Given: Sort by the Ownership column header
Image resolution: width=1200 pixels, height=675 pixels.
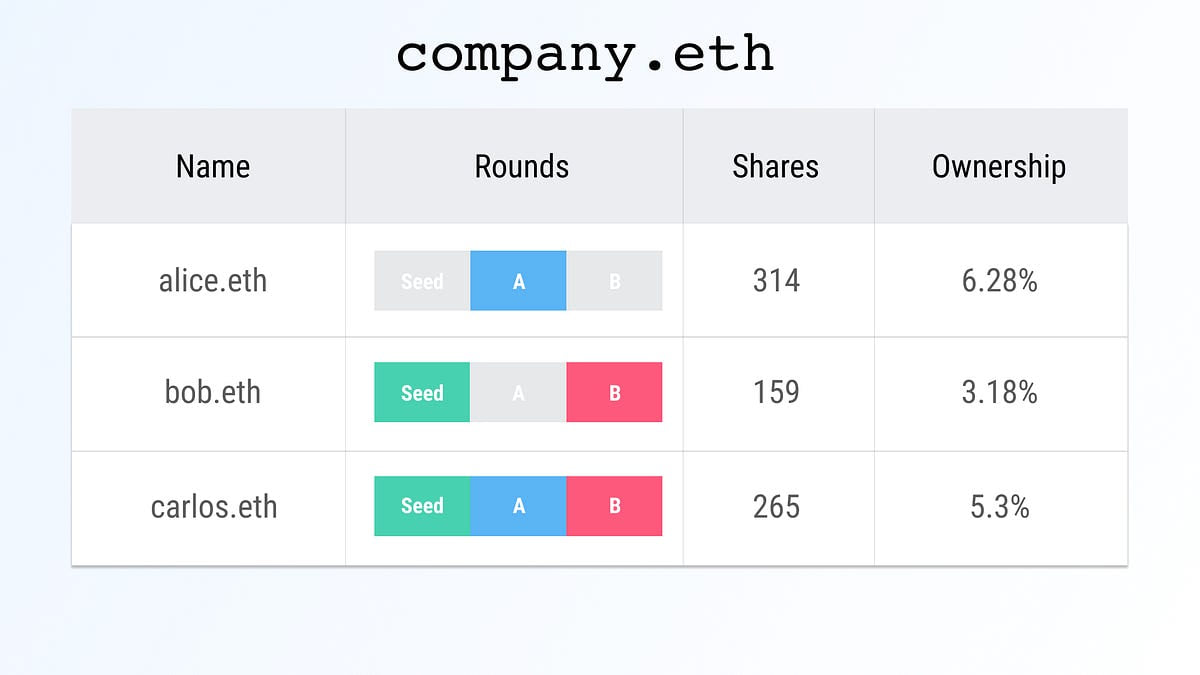Looking at the screenshot, I should [999, 166].
